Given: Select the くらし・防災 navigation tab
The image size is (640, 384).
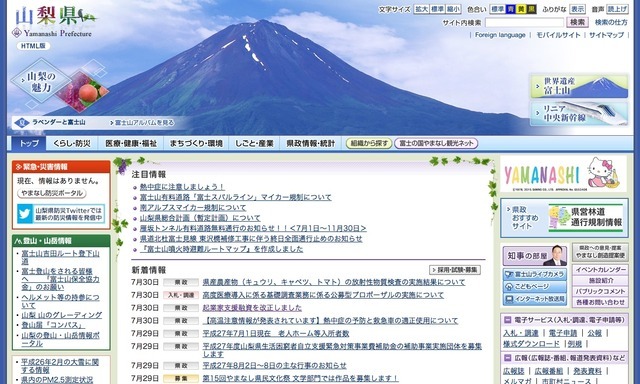Looking at the screenshot, I should [72, 143].
